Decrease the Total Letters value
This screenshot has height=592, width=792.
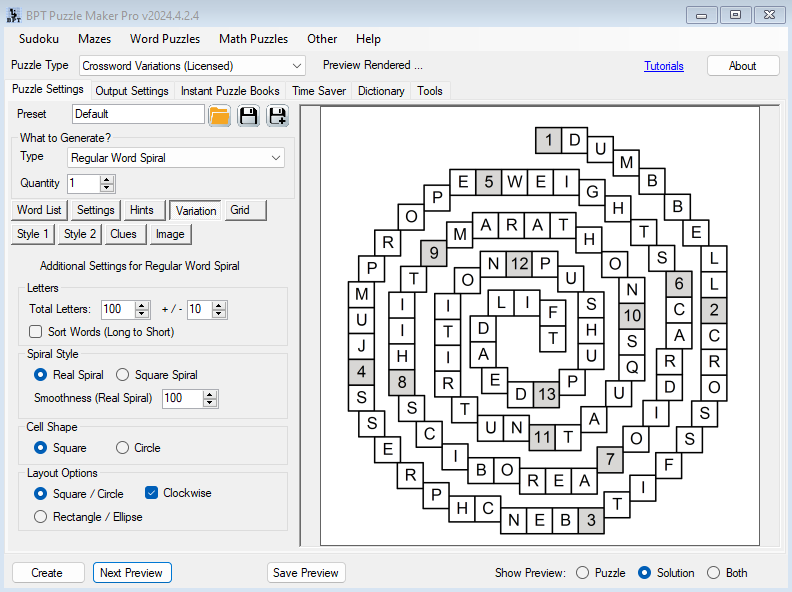(142, 314)
